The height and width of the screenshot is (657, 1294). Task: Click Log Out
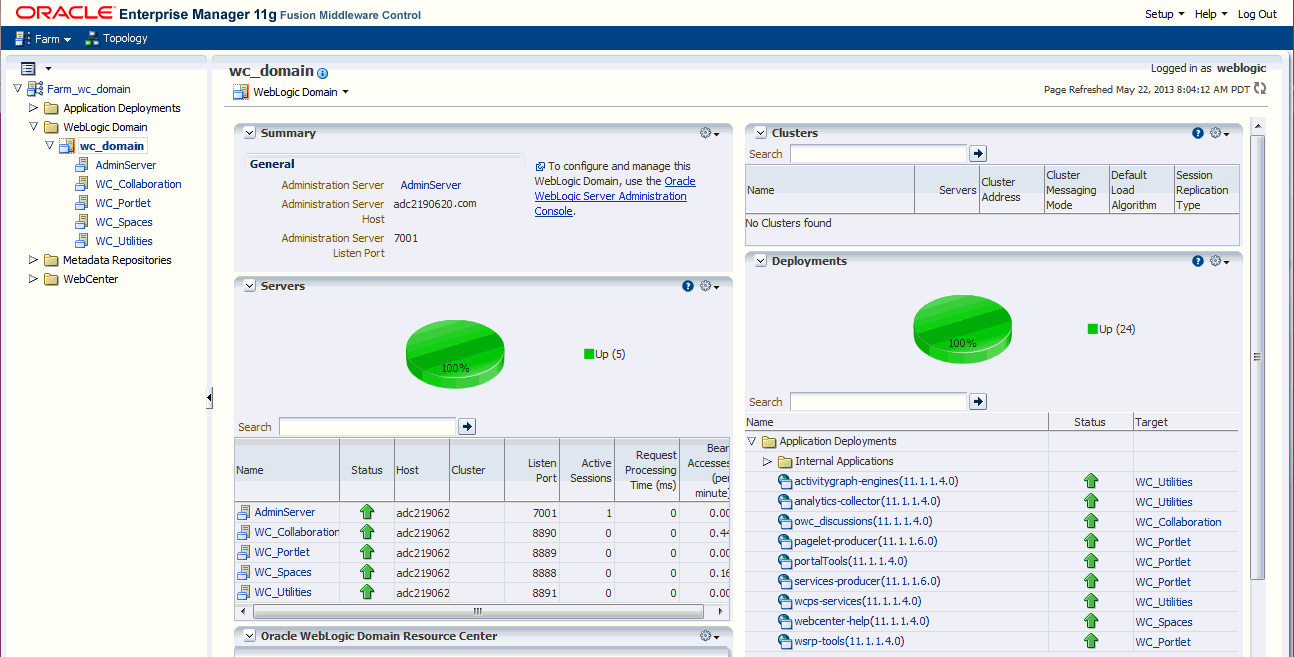(x=1257, y=14)
